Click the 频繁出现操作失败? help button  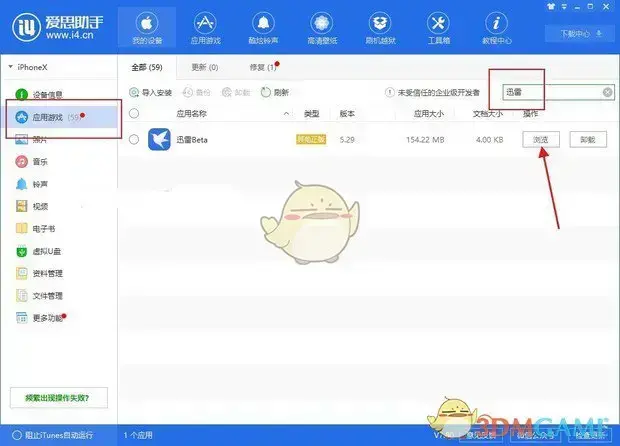click(x=59, y=398)
